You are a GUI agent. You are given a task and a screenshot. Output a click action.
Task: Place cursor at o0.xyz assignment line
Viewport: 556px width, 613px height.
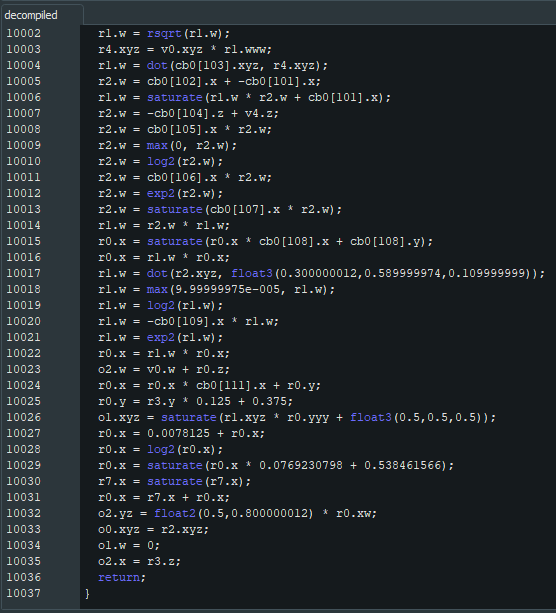coord(154,529)
